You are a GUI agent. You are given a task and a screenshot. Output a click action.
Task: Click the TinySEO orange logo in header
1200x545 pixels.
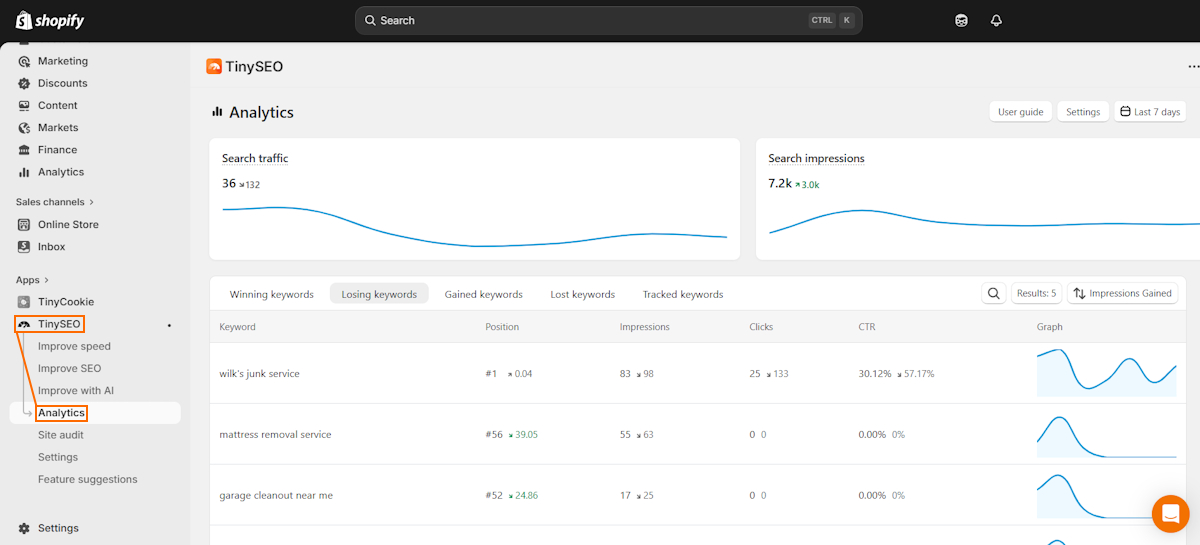point(214,66)
